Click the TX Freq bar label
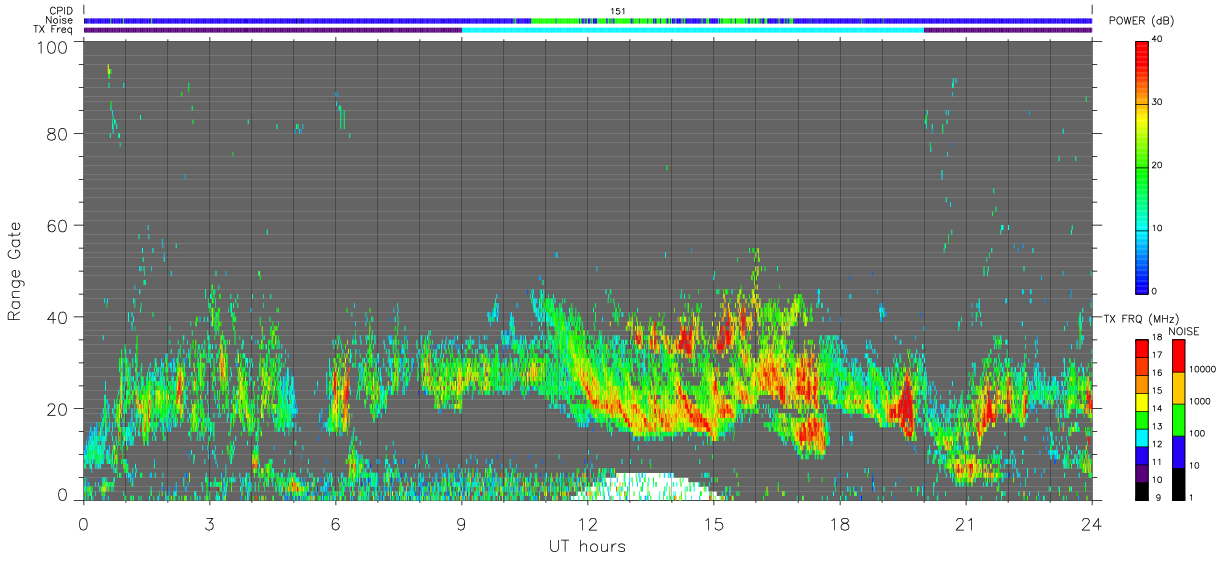Screen dimensions: 1228x567 (x=54, y=29)
